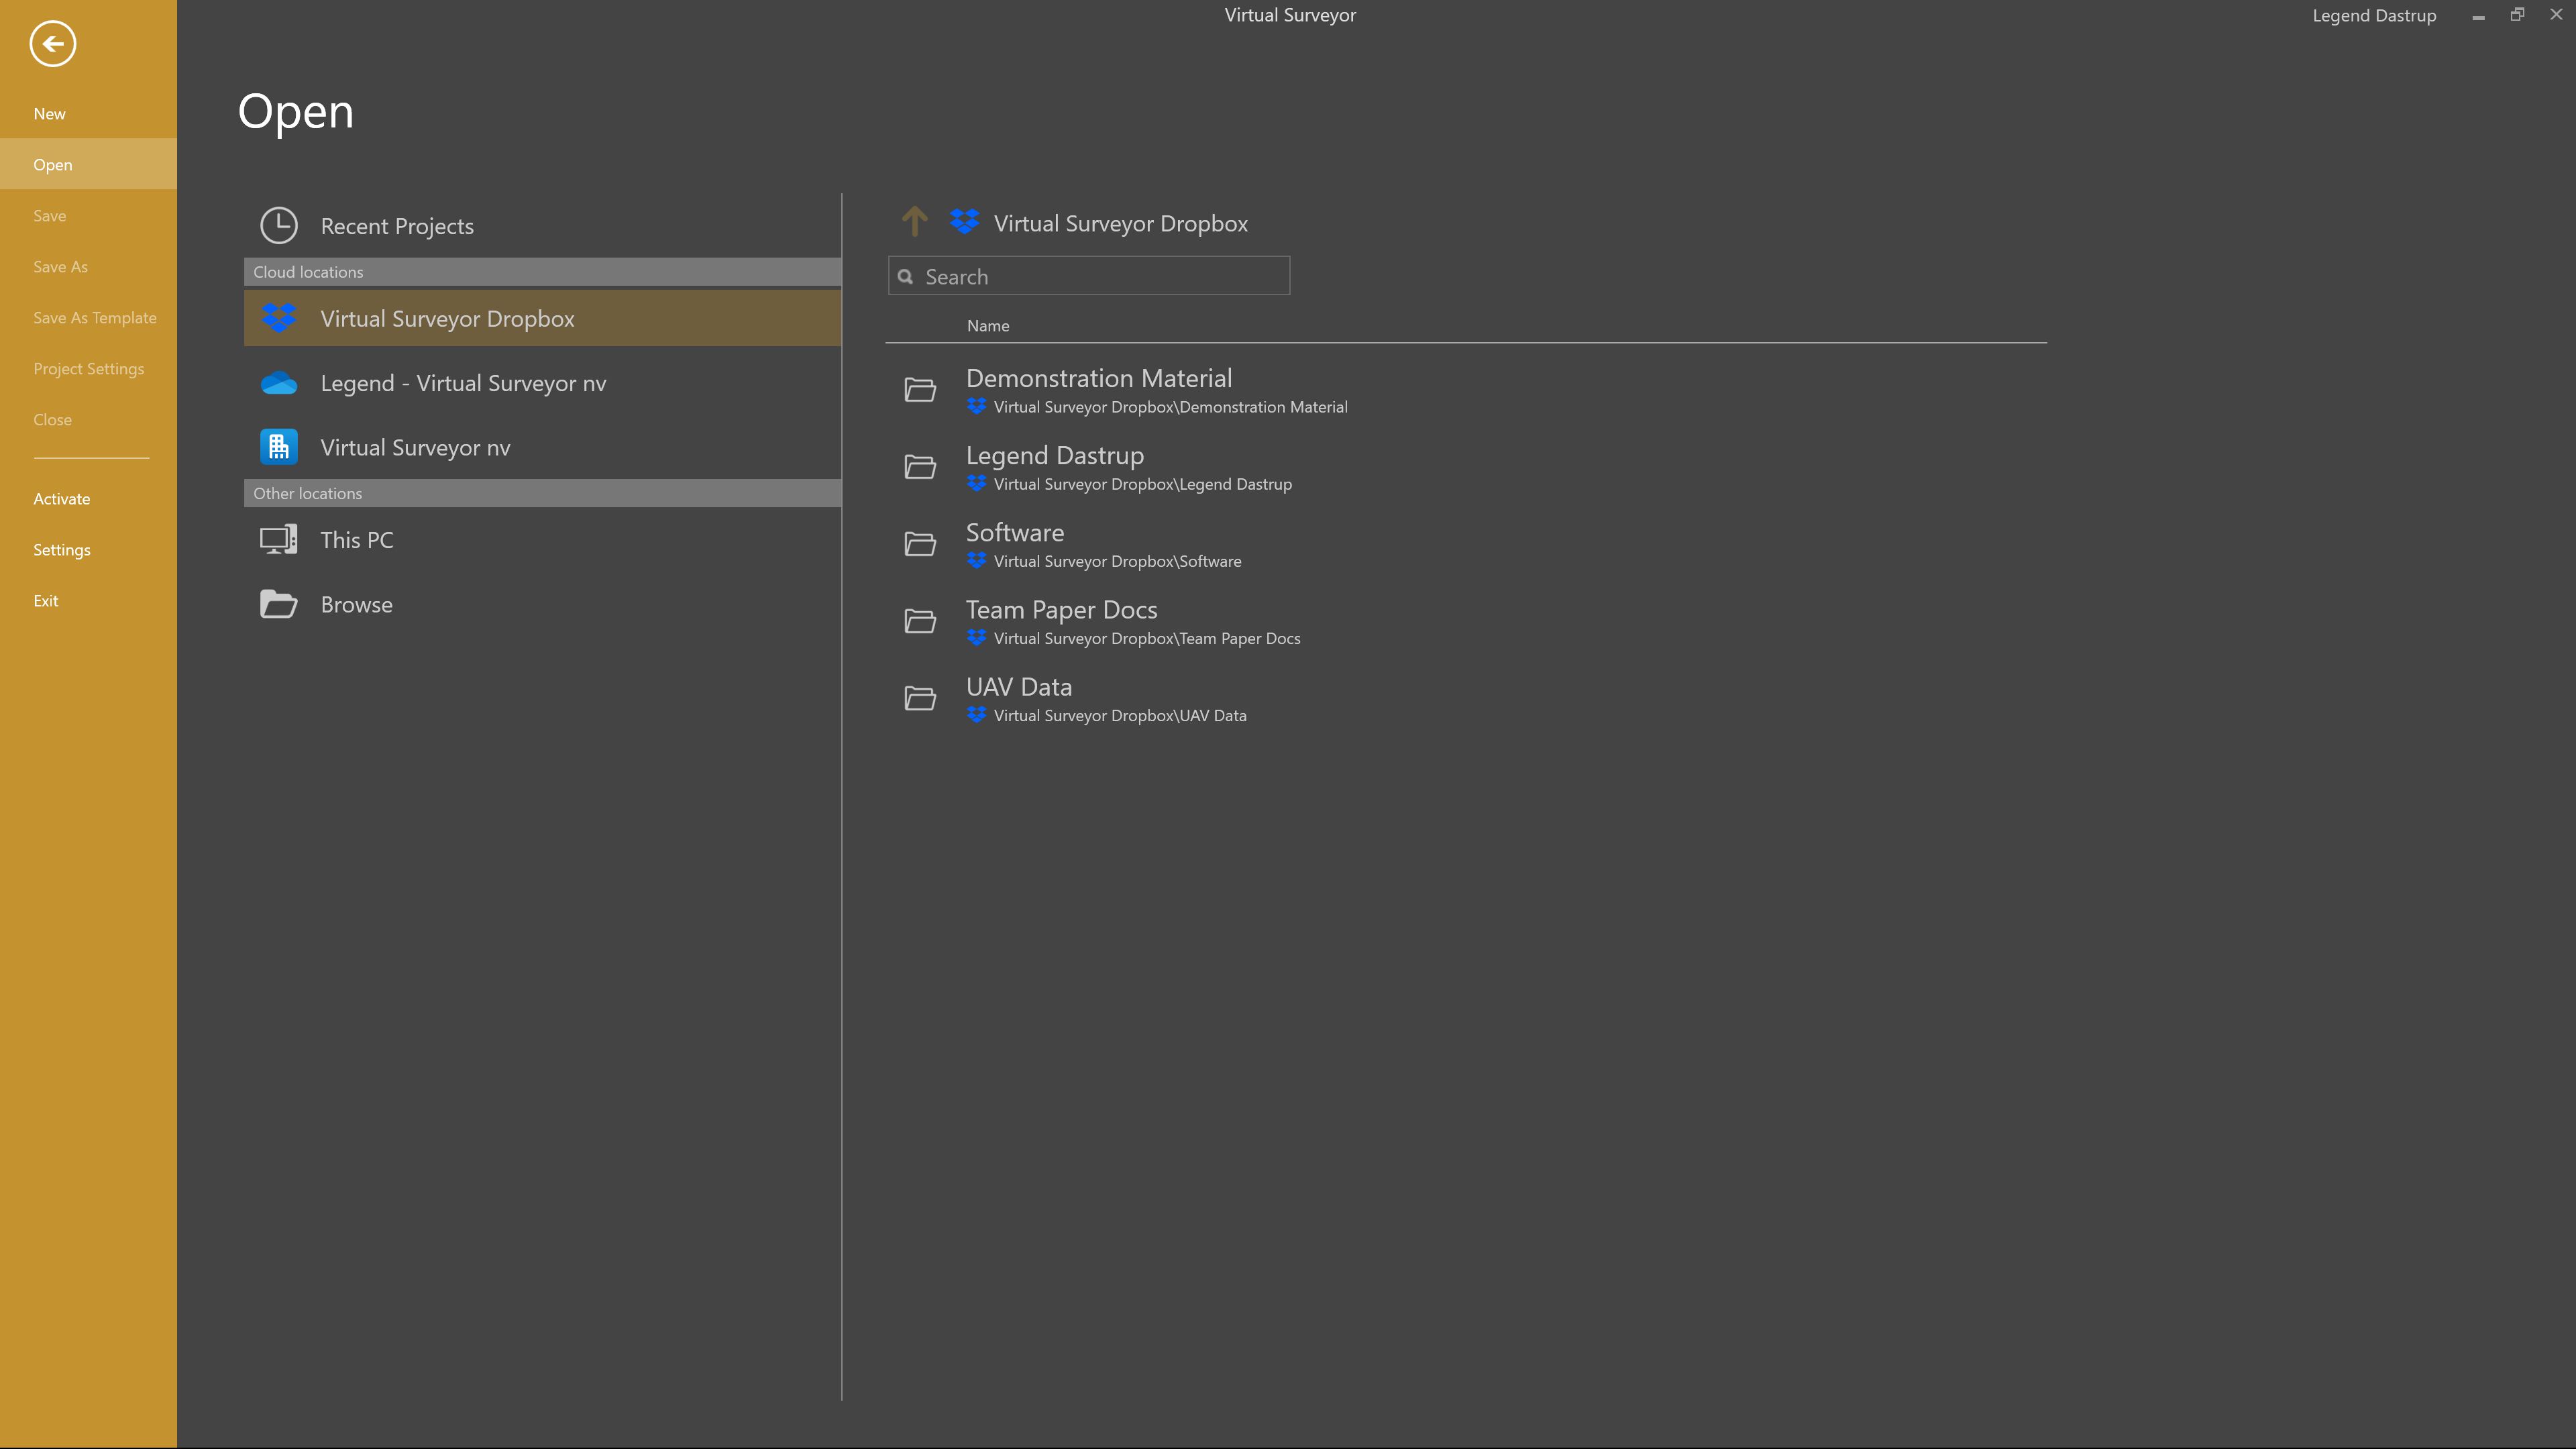Click Exit in the side menu
This screenshot has height=1449, width=2576.
pyautogui.click(x=45, y=601)
